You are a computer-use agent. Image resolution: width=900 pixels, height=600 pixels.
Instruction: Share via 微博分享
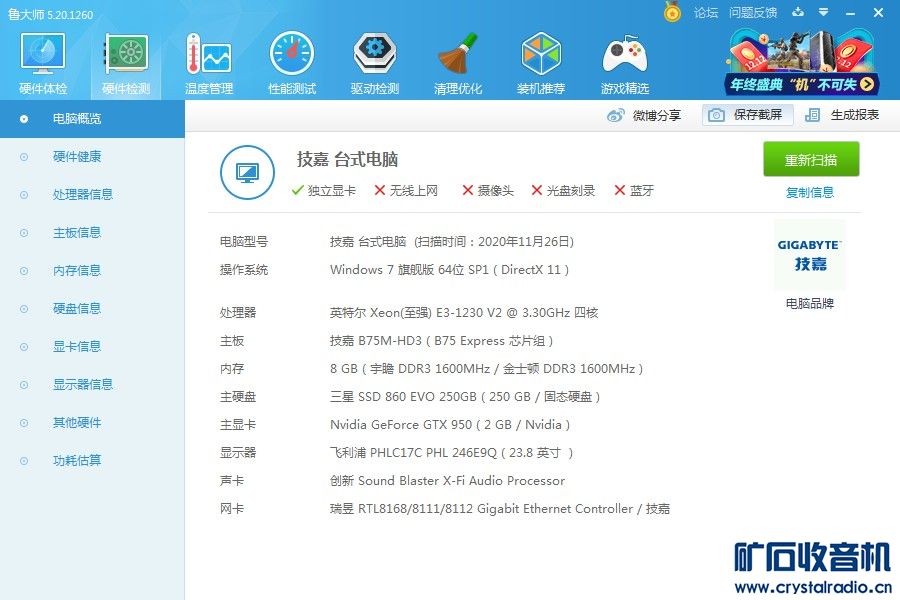[645, 115]
